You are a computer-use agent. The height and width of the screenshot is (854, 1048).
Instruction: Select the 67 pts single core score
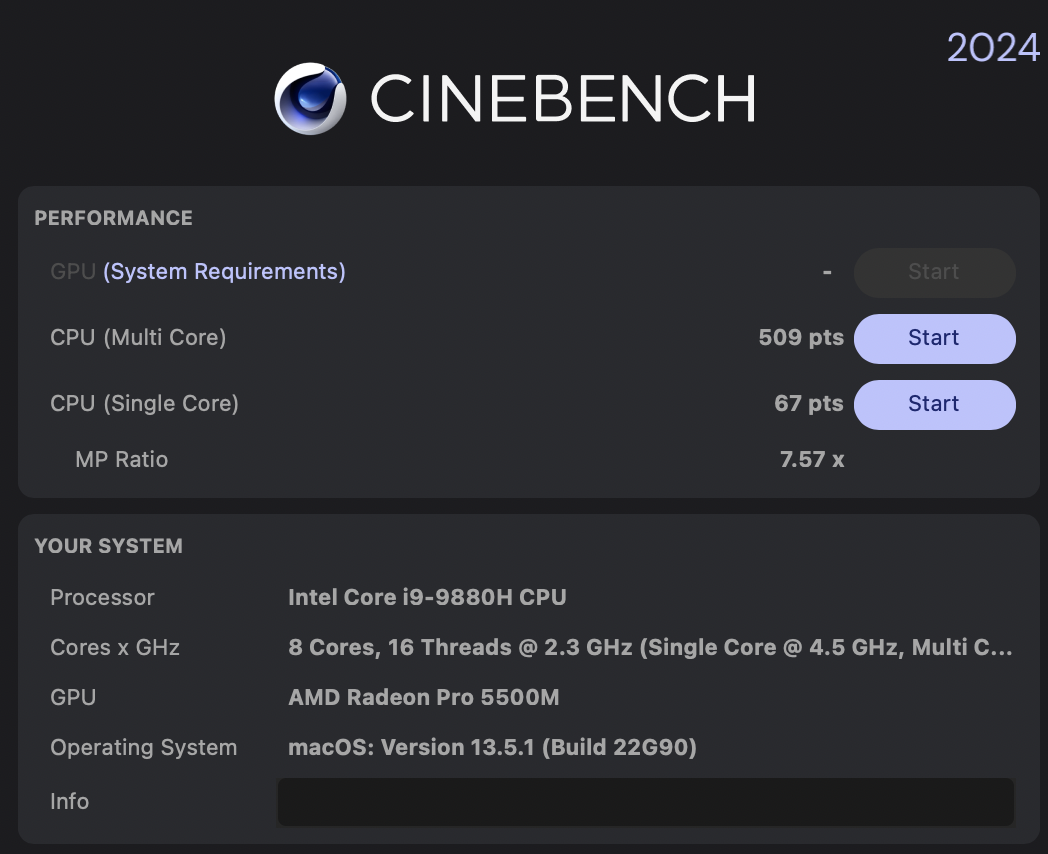(809, 404)
